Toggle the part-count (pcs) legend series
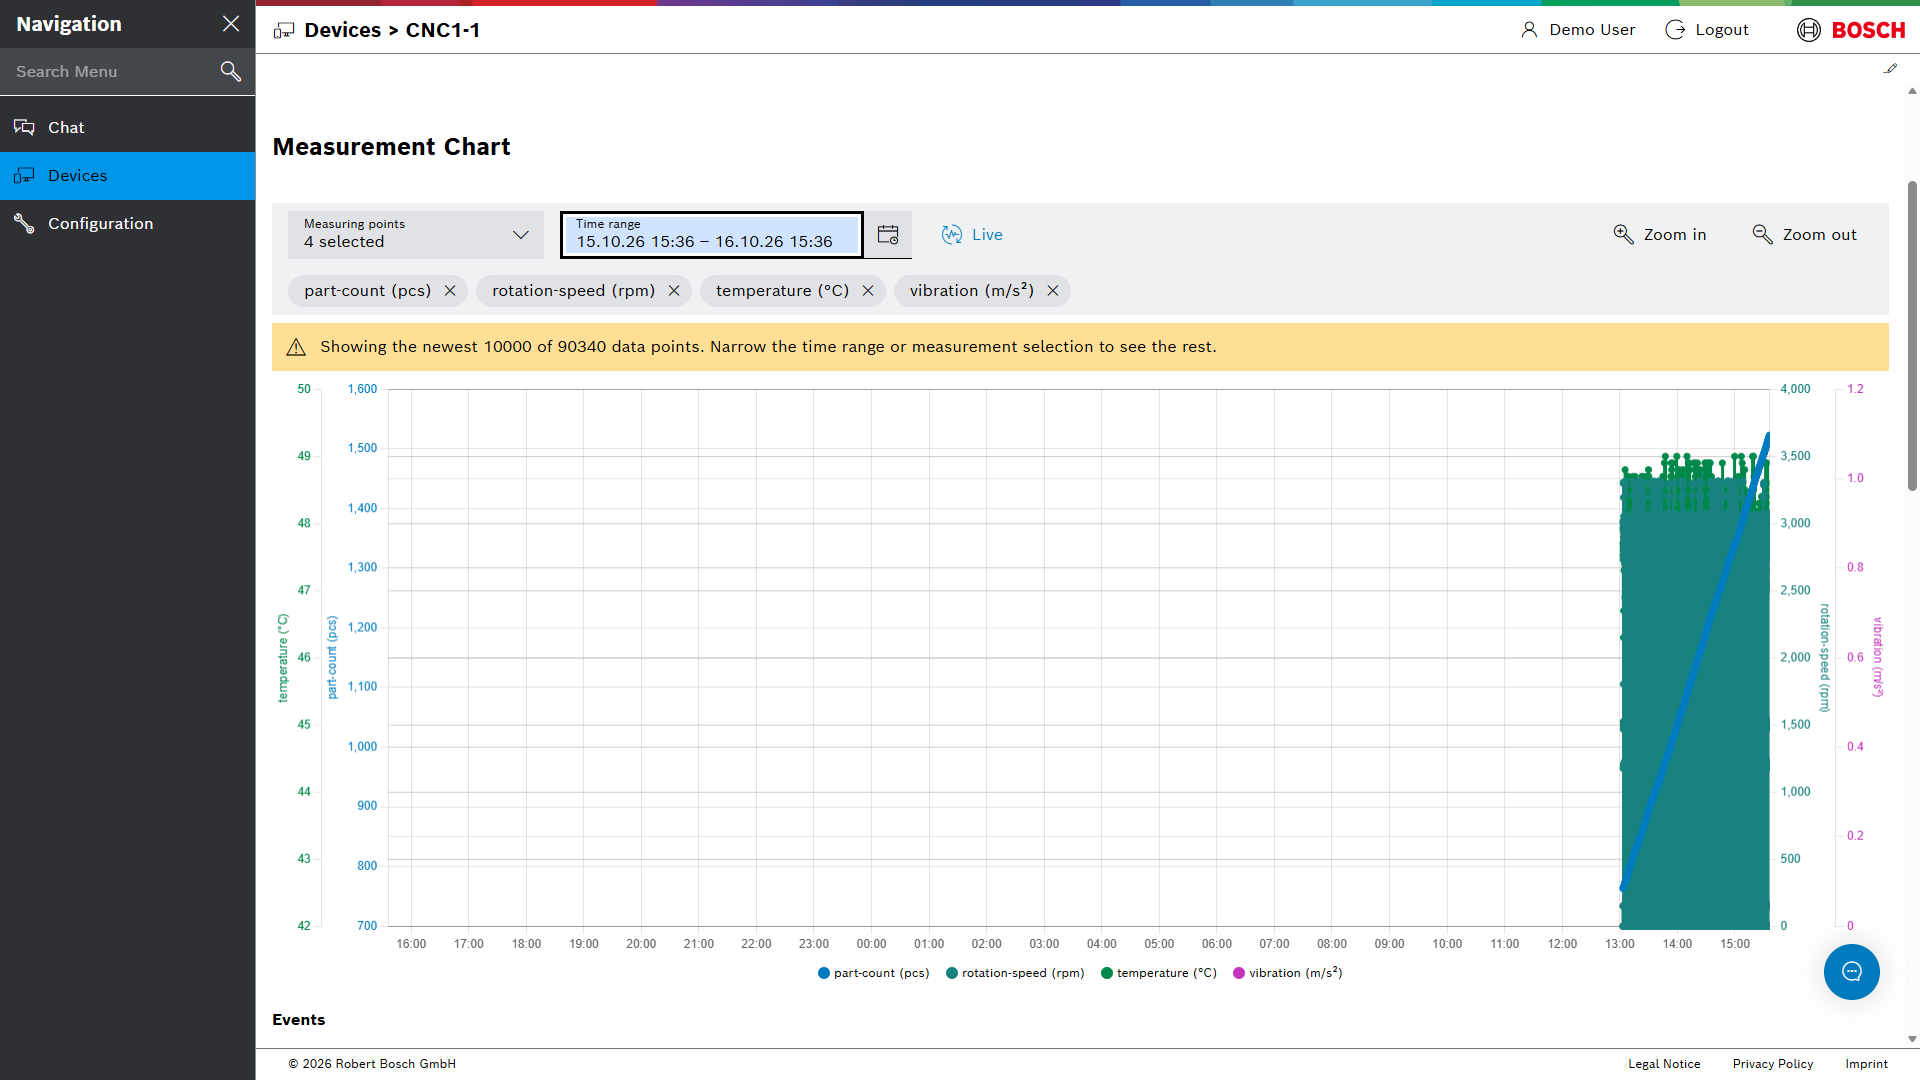 coord(873,973)
